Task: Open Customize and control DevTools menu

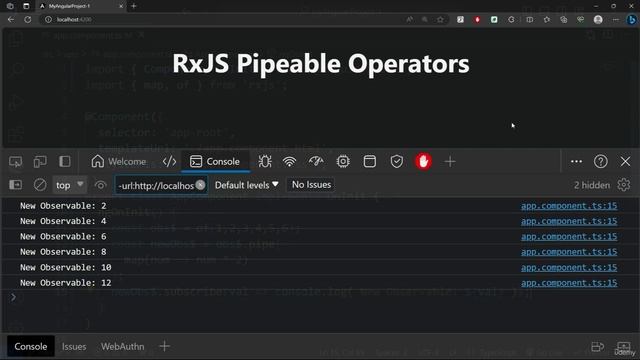Action: click(x=576, y=162)
